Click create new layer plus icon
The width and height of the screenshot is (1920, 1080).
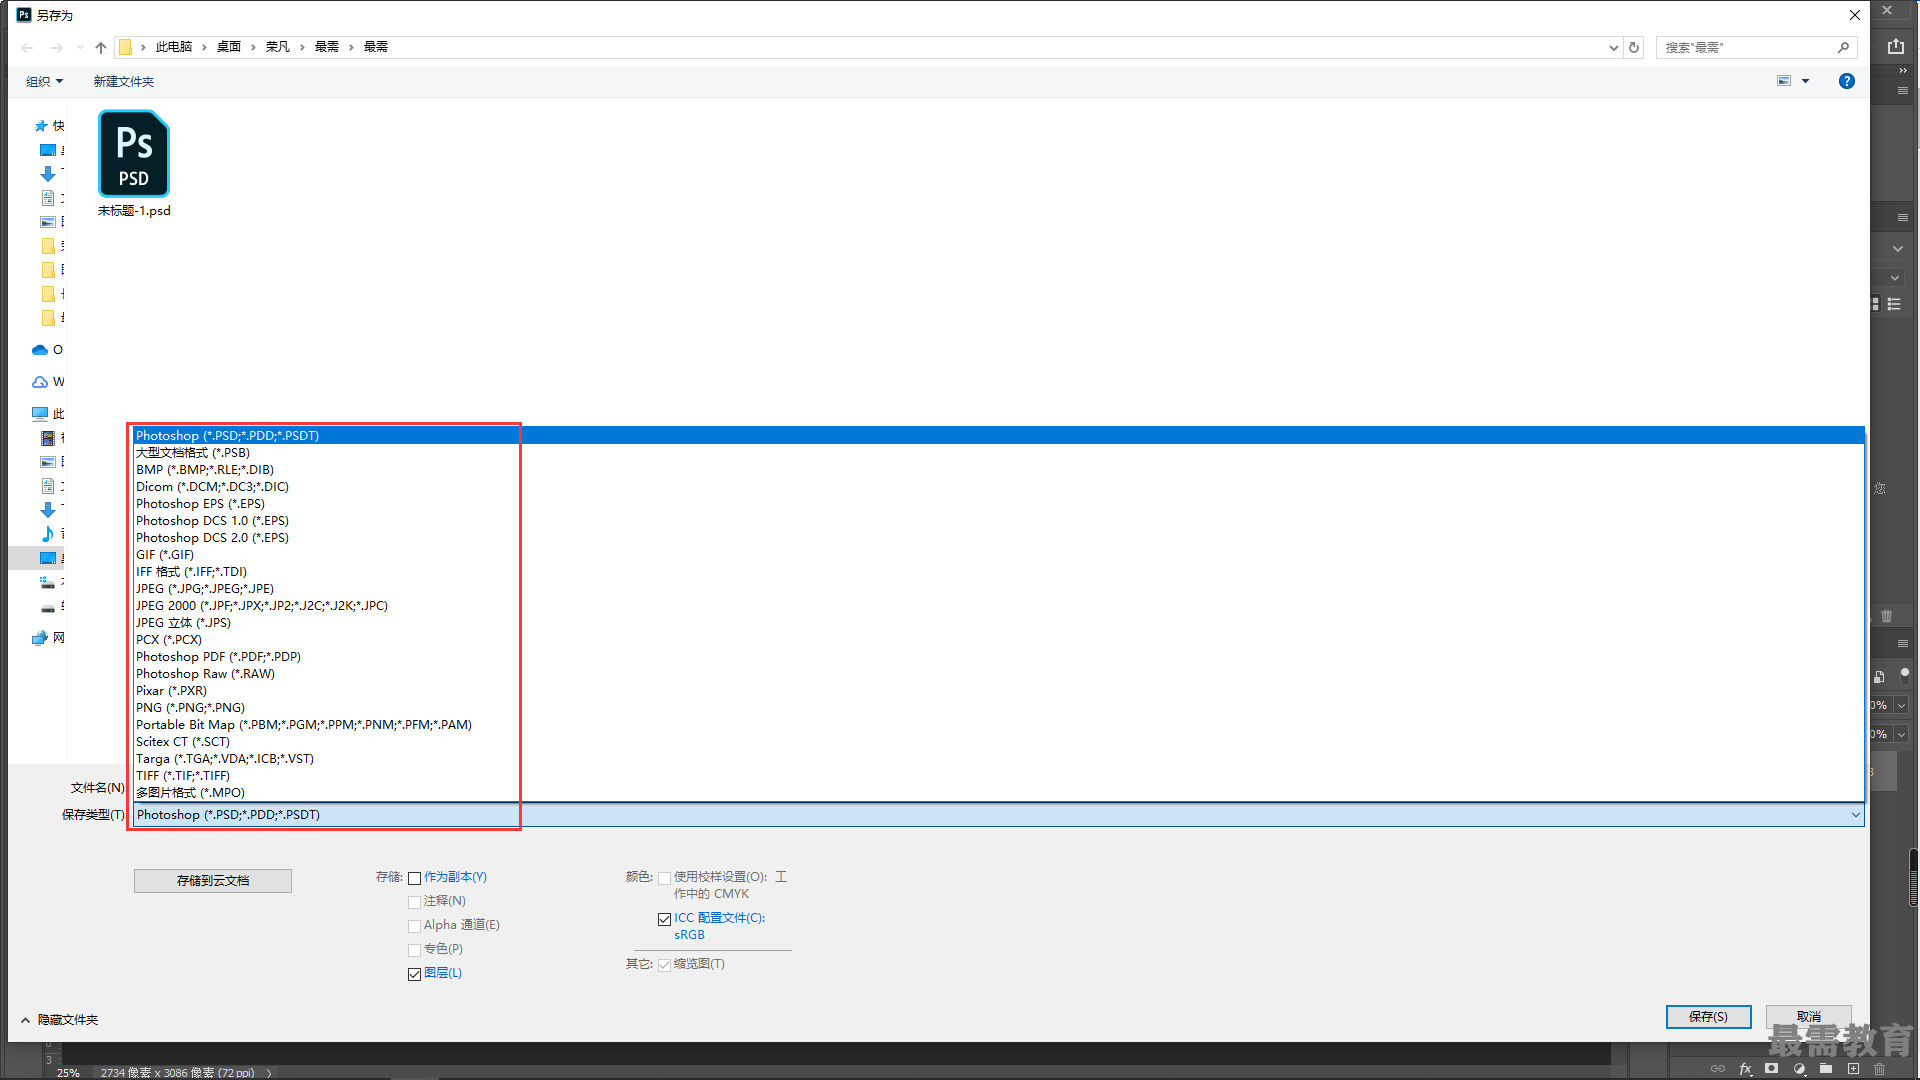pyautogui.click(x=1853, y=1068)
